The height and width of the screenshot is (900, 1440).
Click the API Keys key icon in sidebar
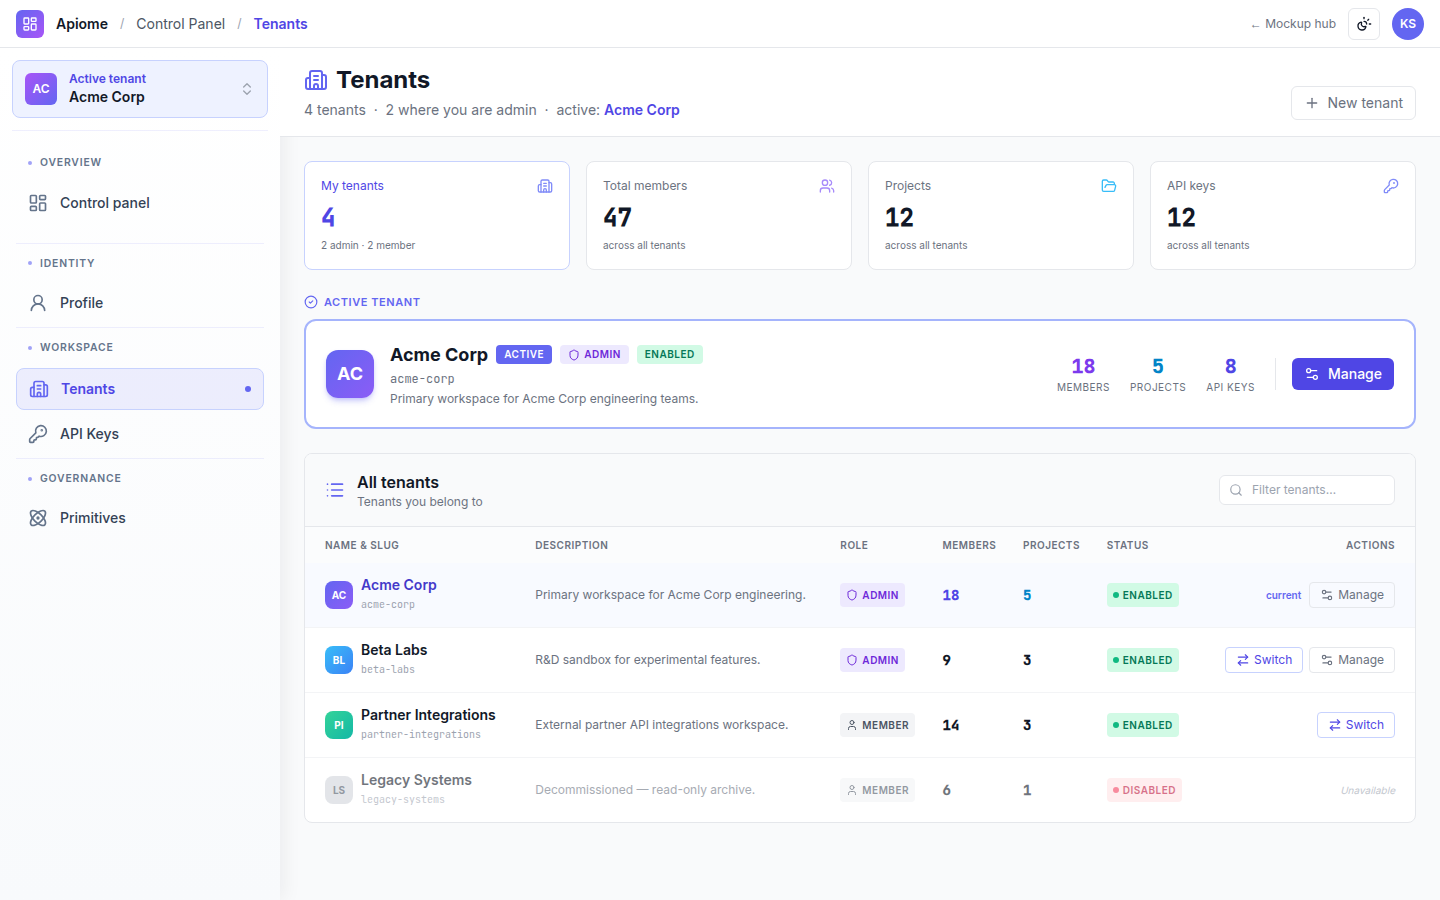point(38,434)
